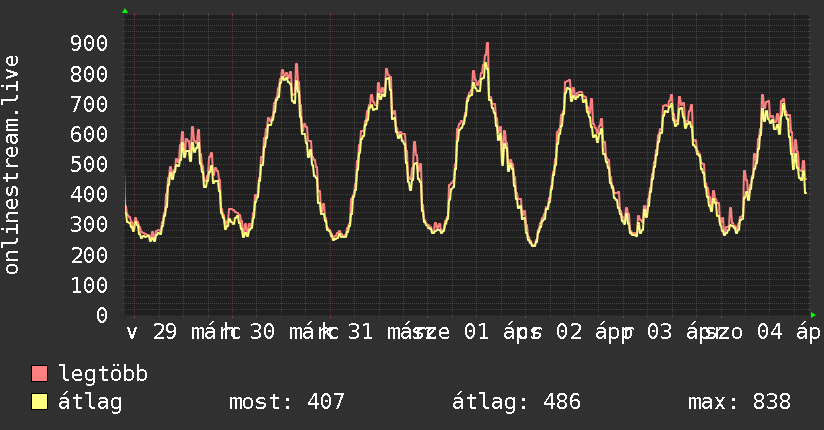Click the max: 838 statistic
Image resolution: width=824 pixels, height=430 pixels.
[739, 402]
